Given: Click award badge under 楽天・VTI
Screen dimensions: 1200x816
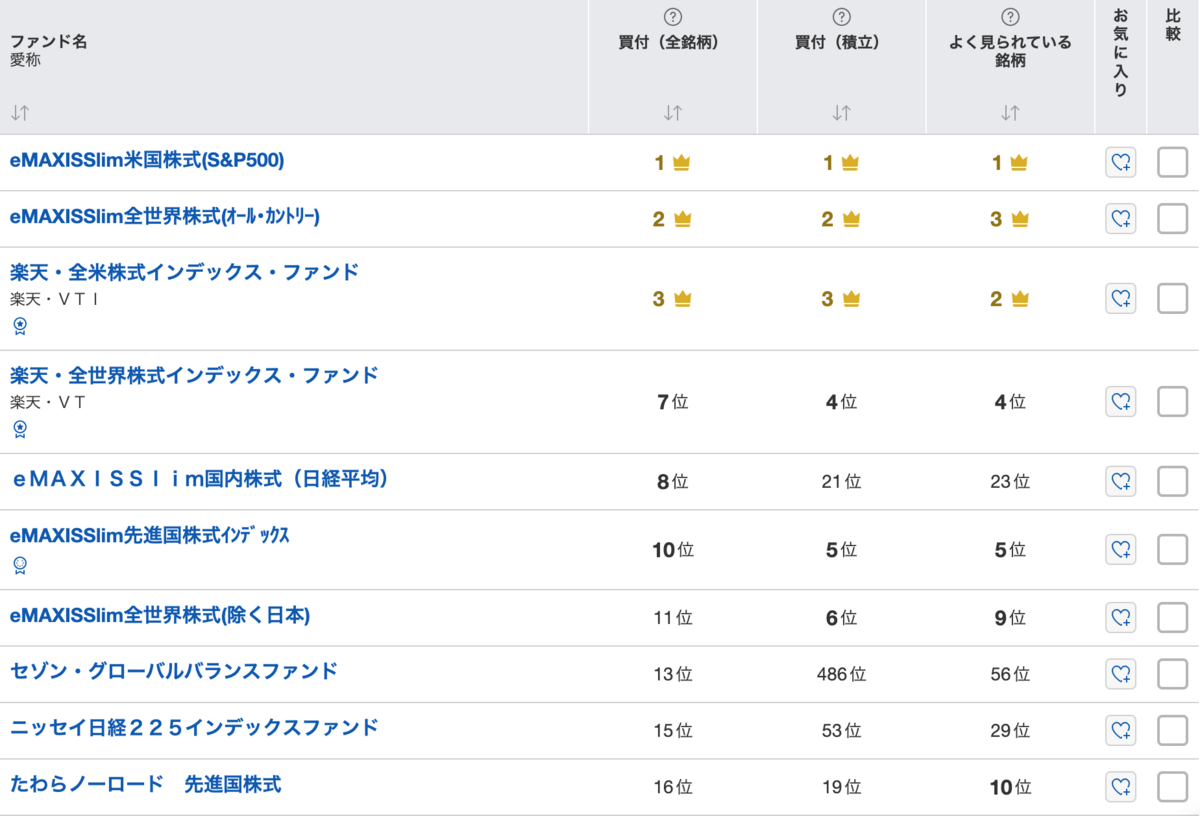Looking at the screenshot, I should [x=20, y=326].
